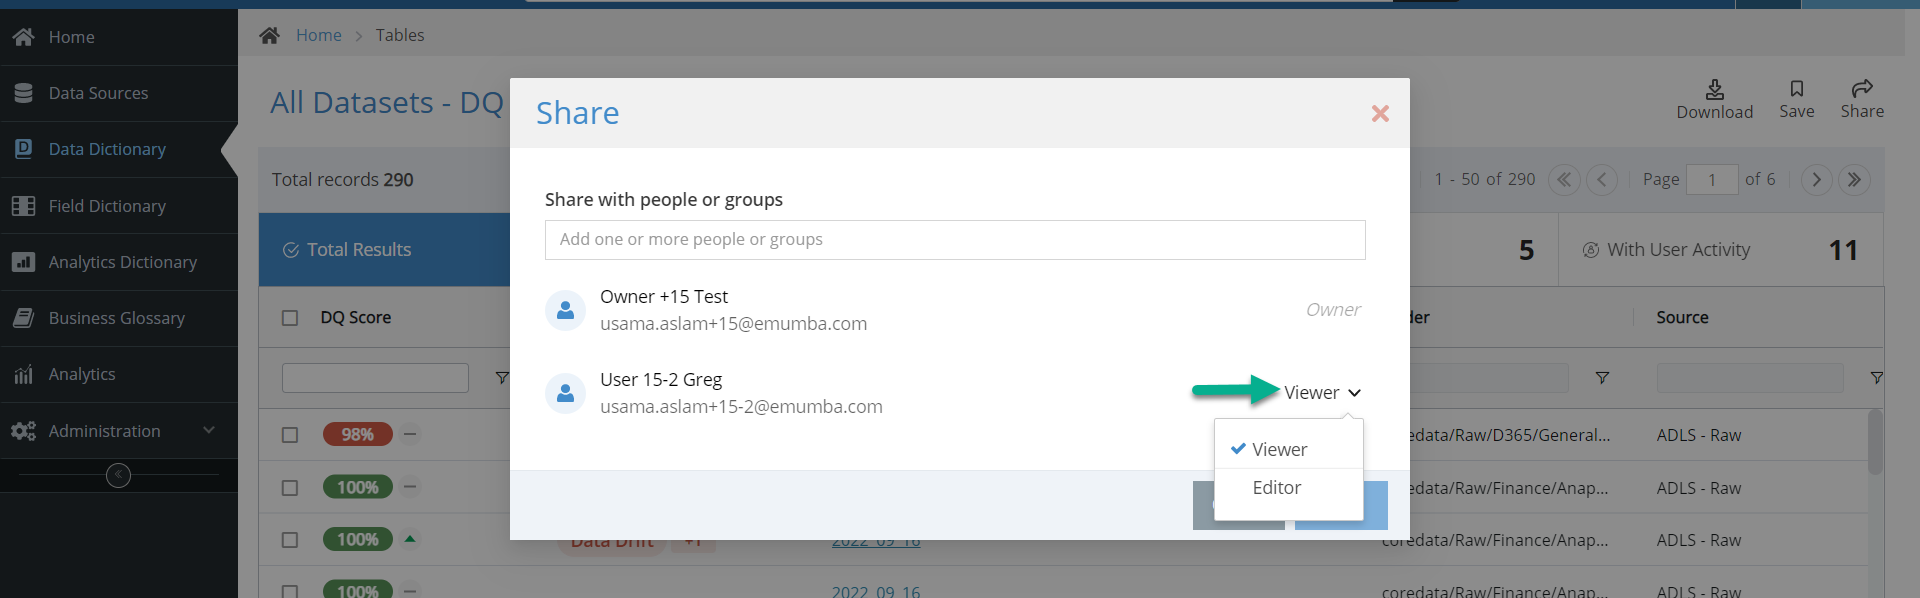Open the Business Glossary menu item

point(118,318)
